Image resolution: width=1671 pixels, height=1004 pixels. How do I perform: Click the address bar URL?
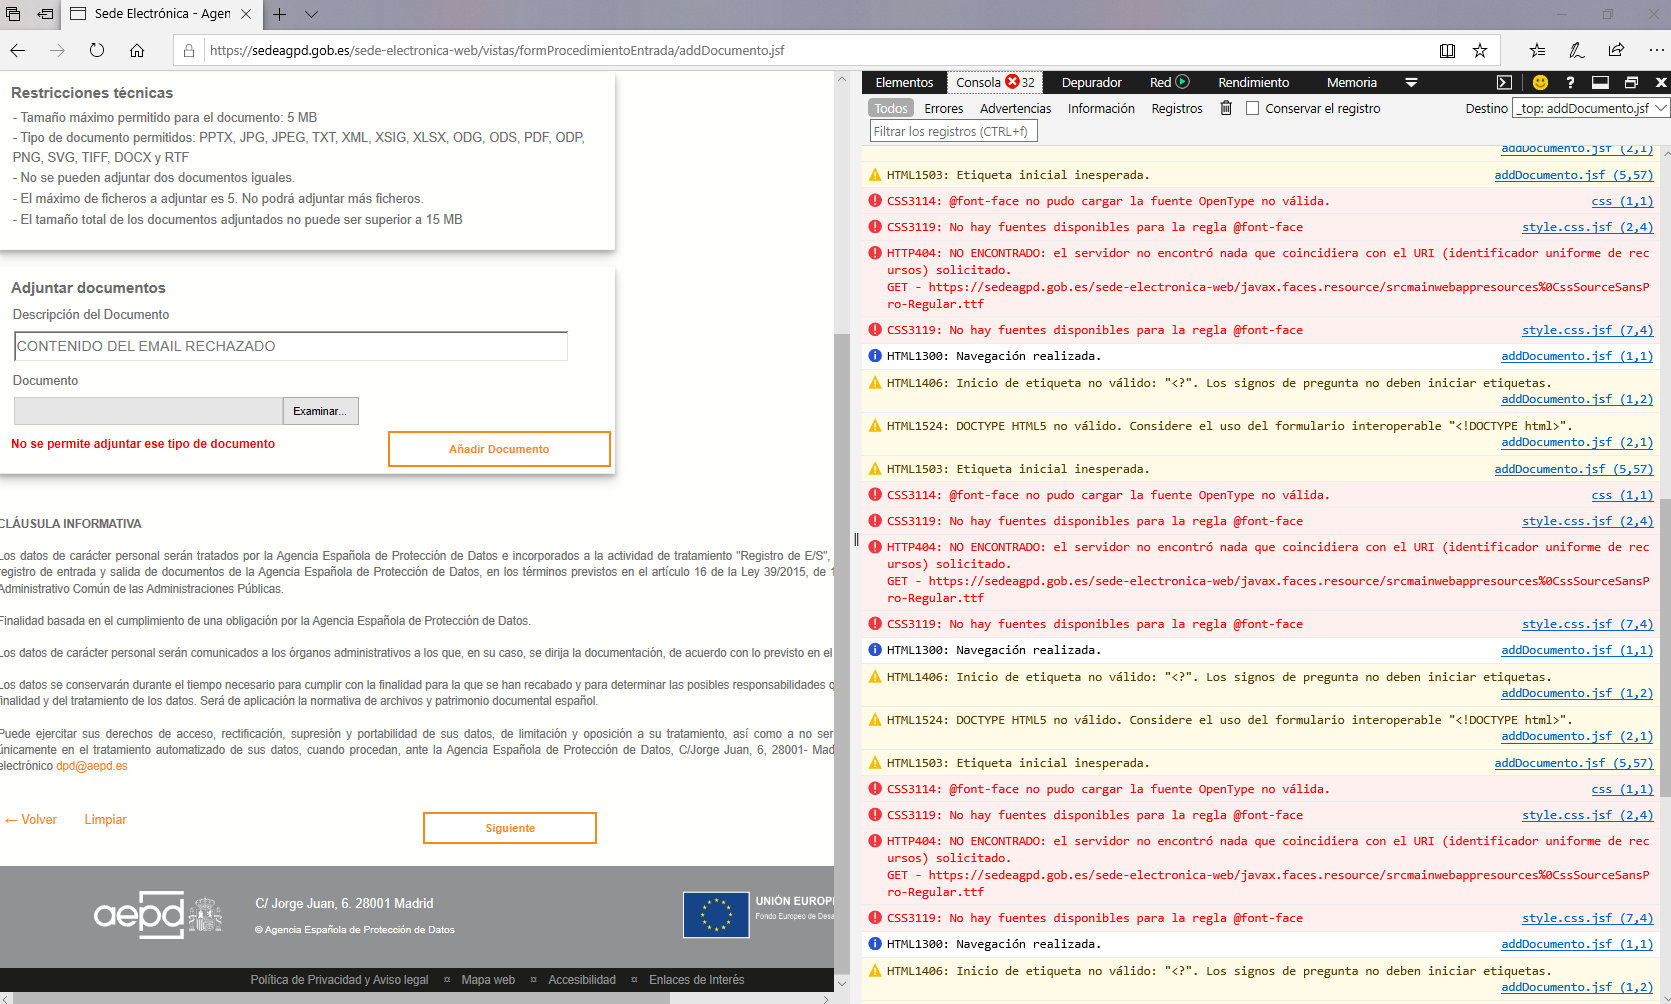point(497,50)
